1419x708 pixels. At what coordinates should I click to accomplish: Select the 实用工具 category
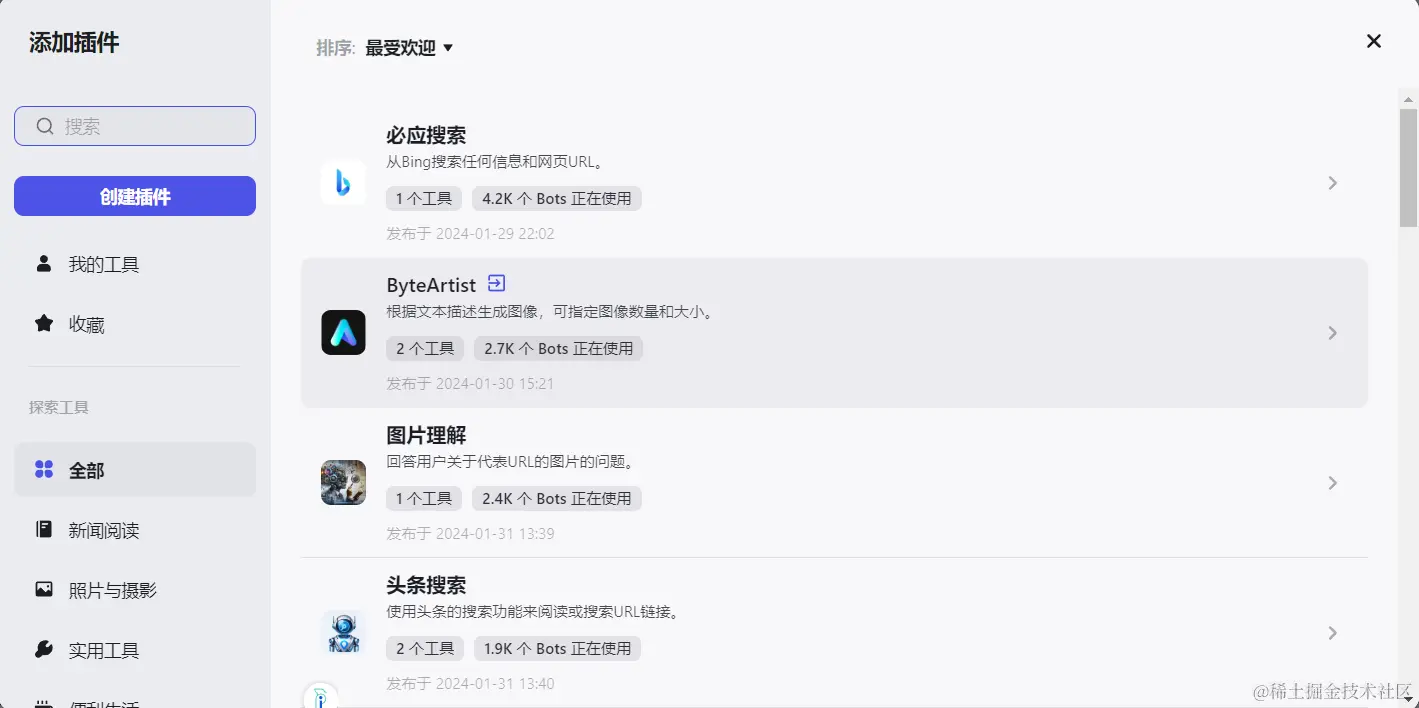[103, 651]
